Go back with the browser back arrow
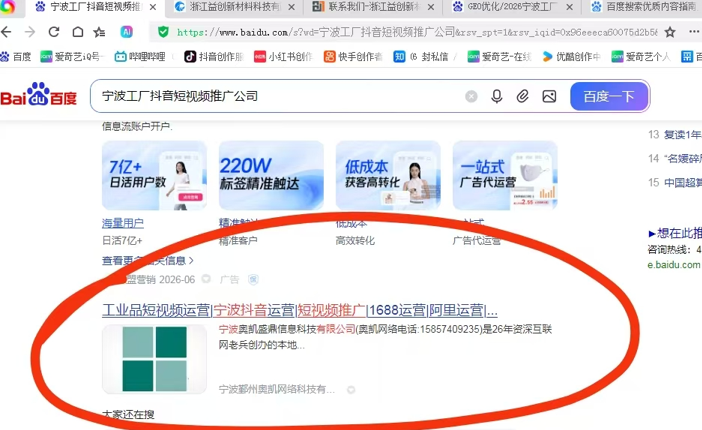702x430 pixels. pyautogui.click(x=6, y=32)
